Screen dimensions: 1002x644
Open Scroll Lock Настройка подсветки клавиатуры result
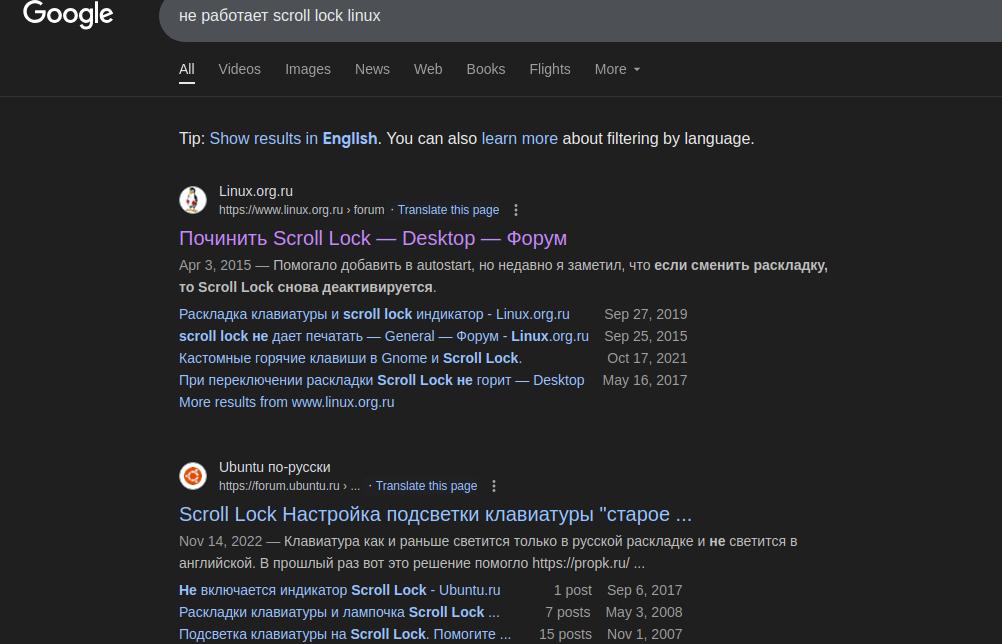[435, 514]
